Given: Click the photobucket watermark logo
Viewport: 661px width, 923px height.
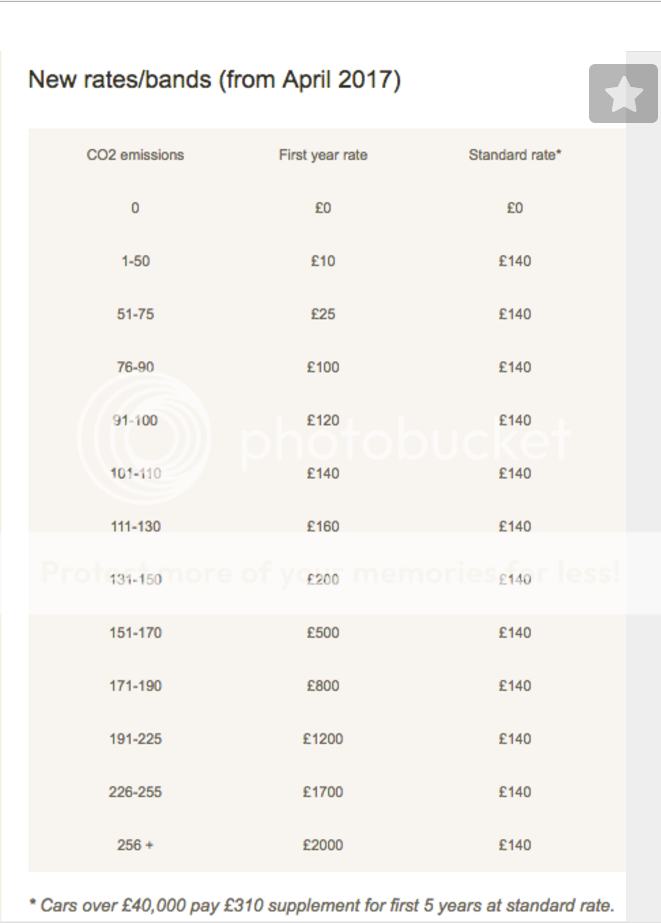Looking at the screenshot, I should point(330,438).
